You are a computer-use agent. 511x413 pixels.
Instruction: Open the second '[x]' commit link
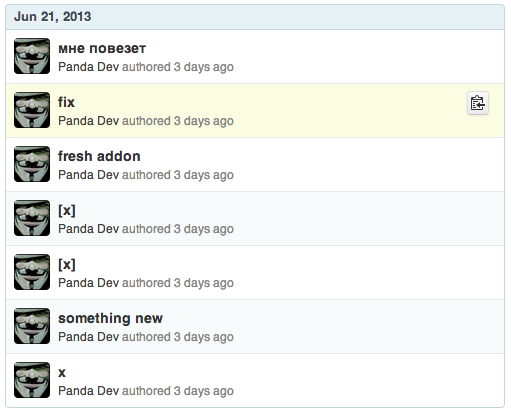click(x=67, y=264)
